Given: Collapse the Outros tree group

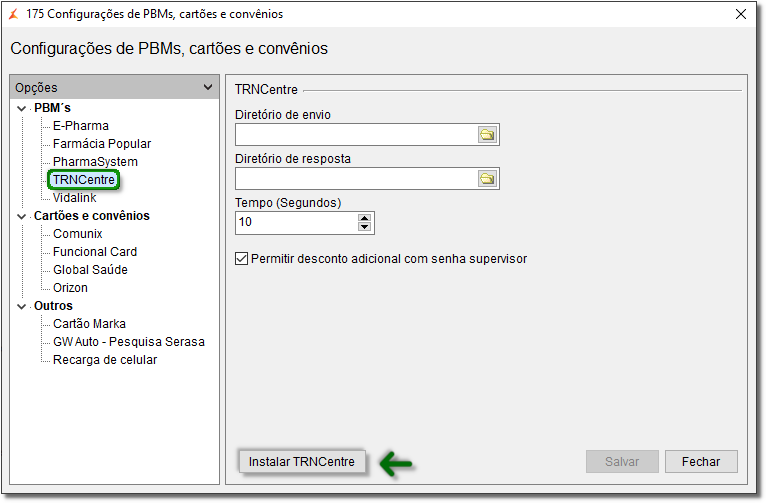Looking at the screenshot, I should point(22,306).
